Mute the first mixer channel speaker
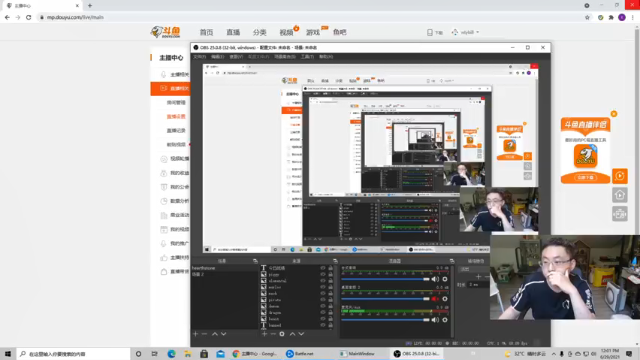This screenshot has height=360, width=640. [x=435, y=279]
